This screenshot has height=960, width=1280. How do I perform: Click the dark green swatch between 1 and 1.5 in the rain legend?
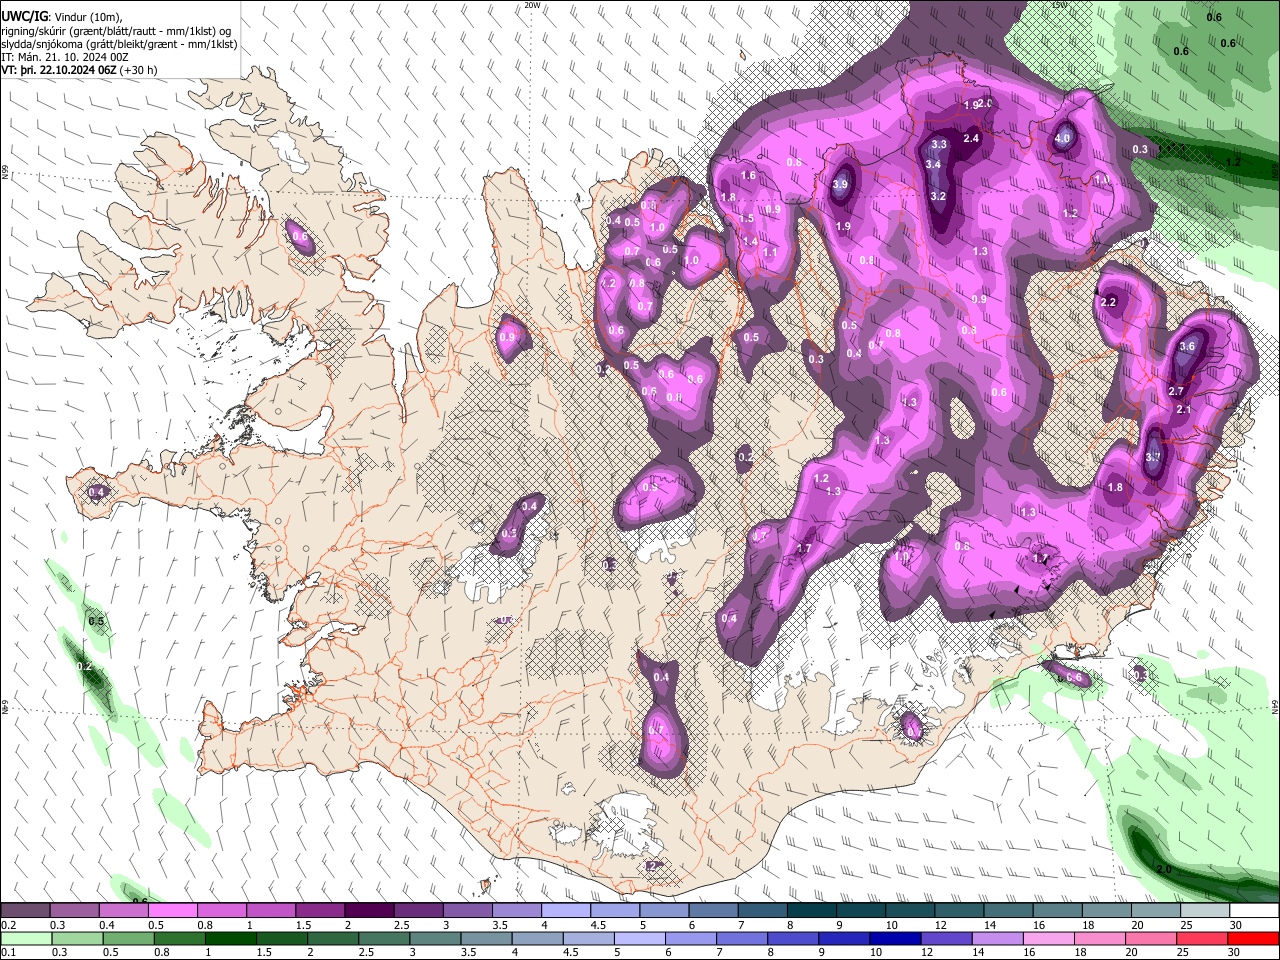point(231,938)
